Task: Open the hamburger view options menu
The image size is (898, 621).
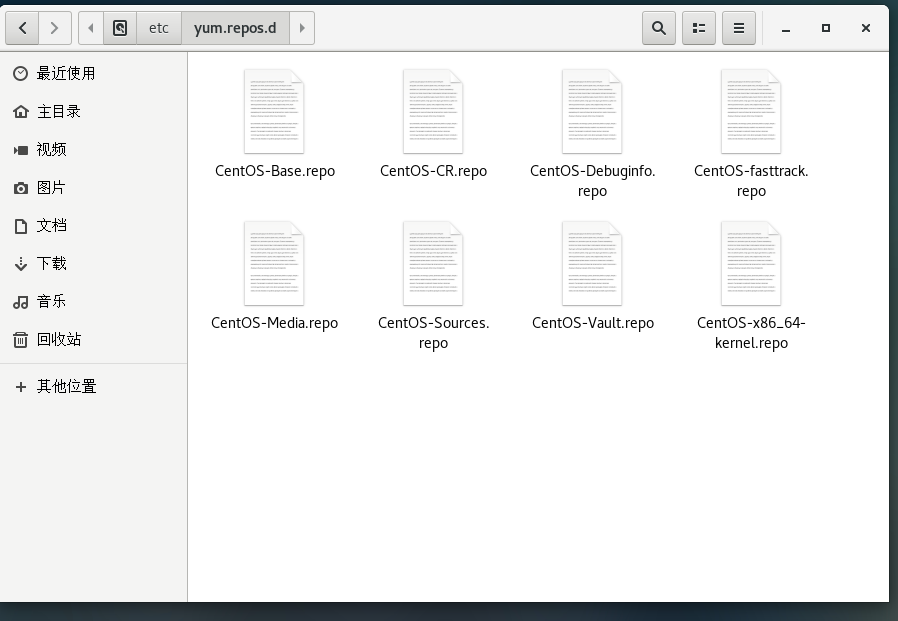Action: coord(739,27)
